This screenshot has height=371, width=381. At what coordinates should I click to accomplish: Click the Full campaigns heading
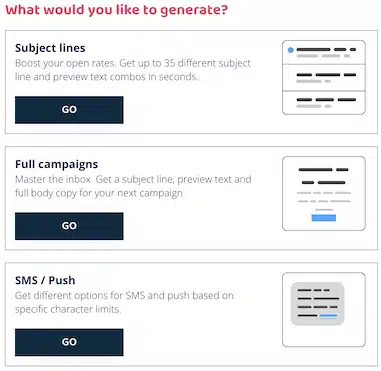pos(56,164)
